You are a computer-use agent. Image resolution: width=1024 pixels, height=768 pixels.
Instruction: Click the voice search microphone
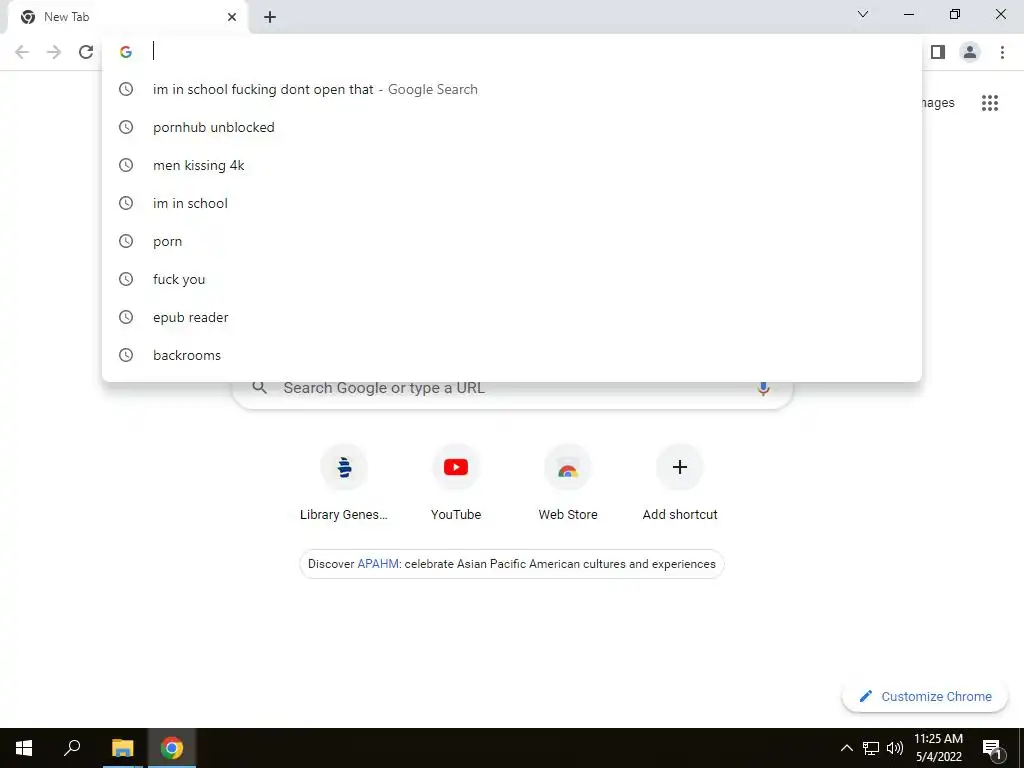pos(763,388)
